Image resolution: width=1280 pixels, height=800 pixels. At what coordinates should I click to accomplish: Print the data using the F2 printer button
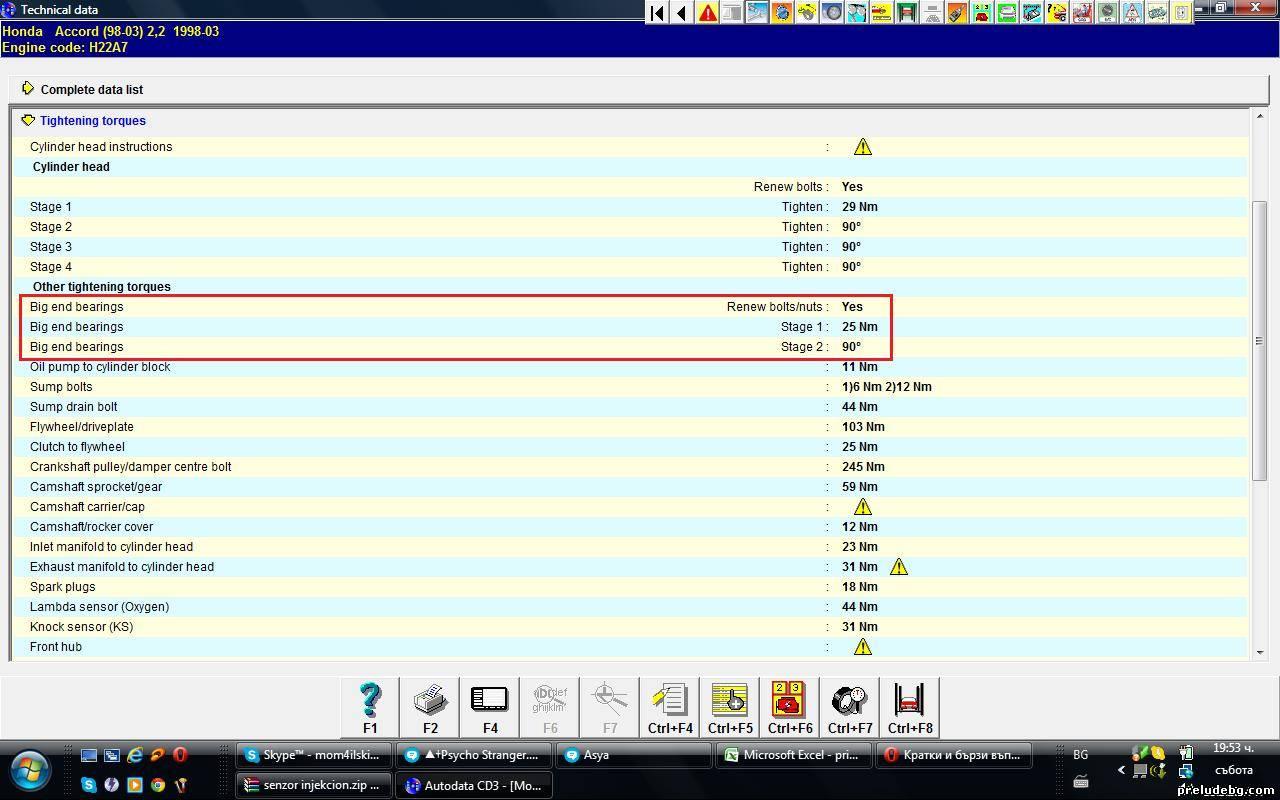pyautogui.click(x=430, y=707)
